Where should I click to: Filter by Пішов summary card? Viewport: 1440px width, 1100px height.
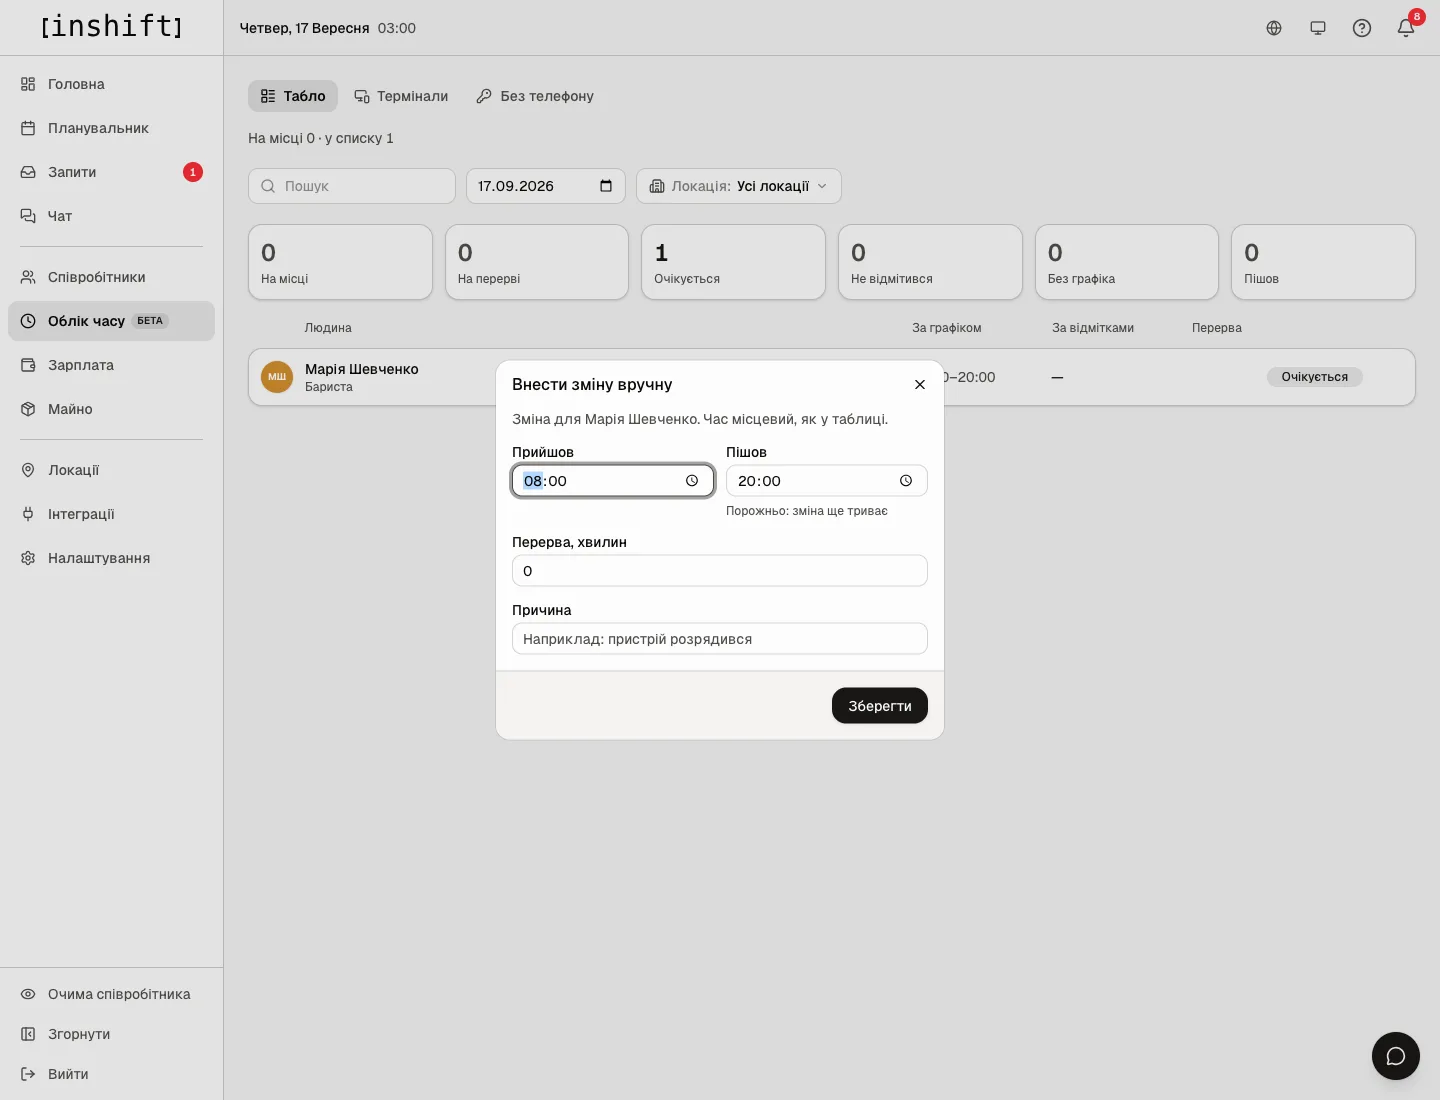coord(1323,262)
